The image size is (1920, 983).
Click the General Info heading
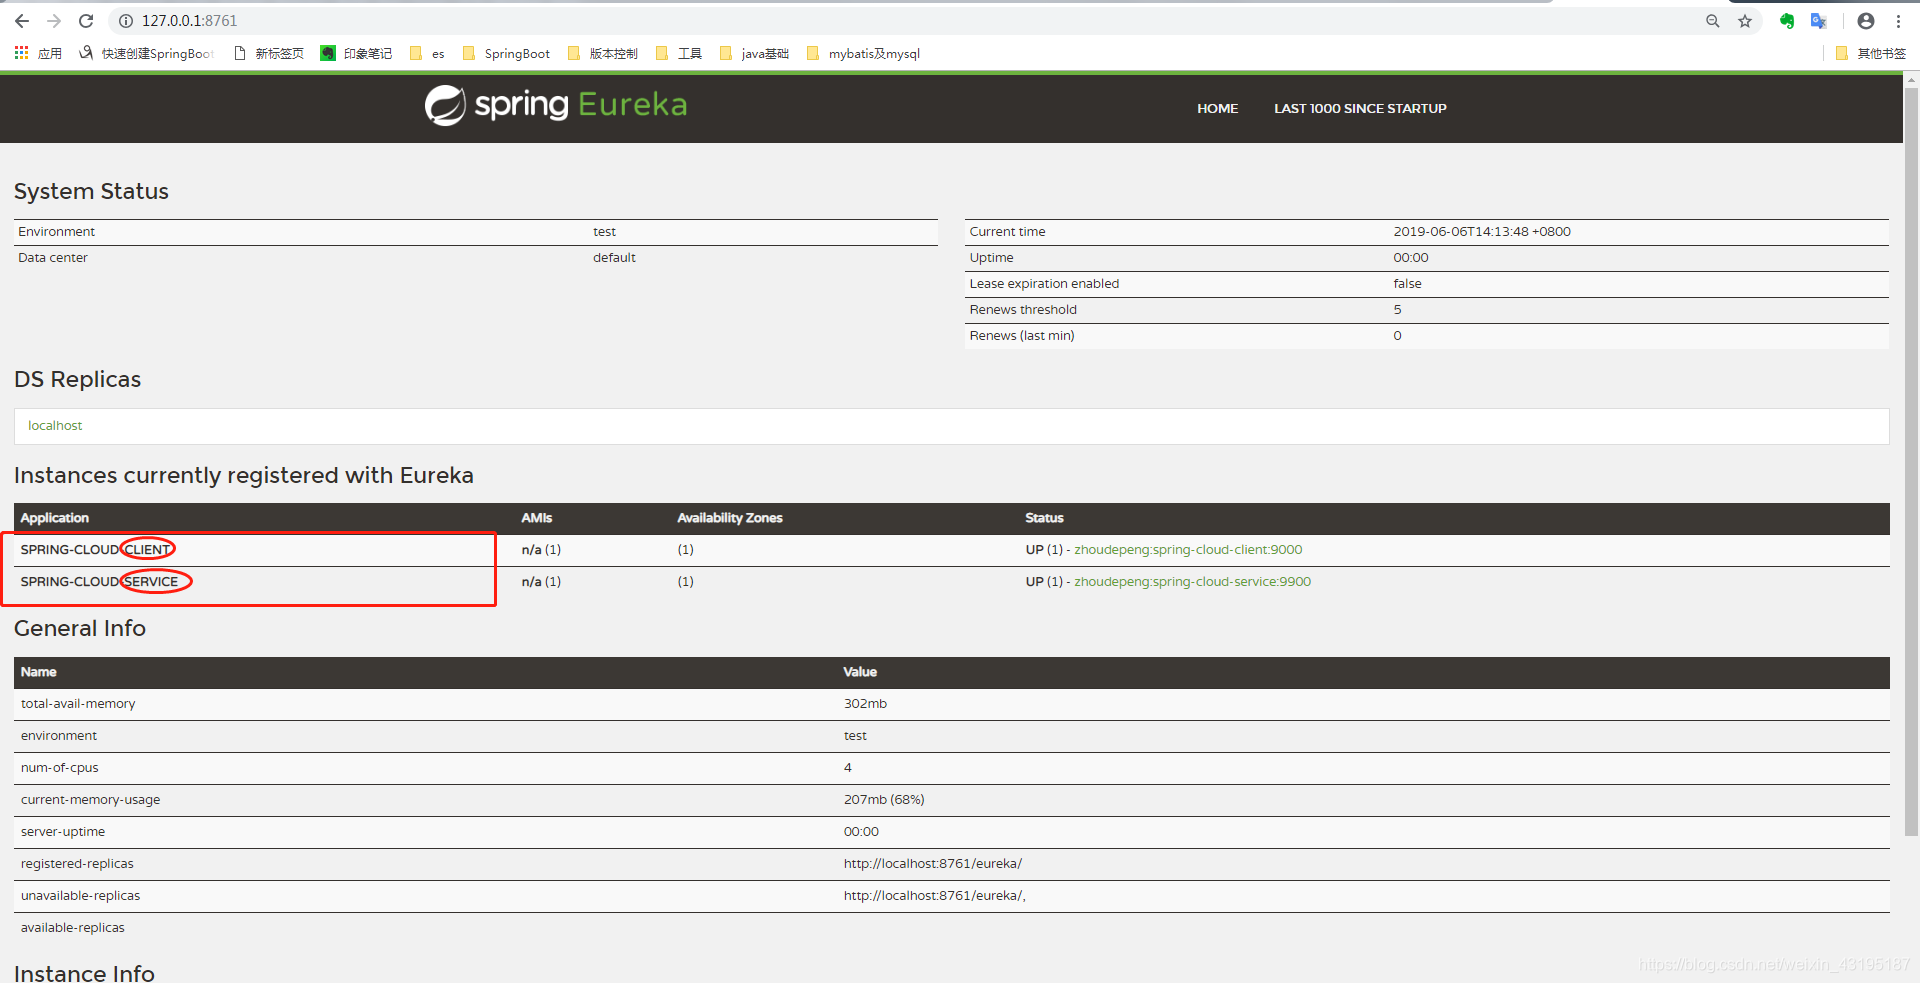point(80,628)
